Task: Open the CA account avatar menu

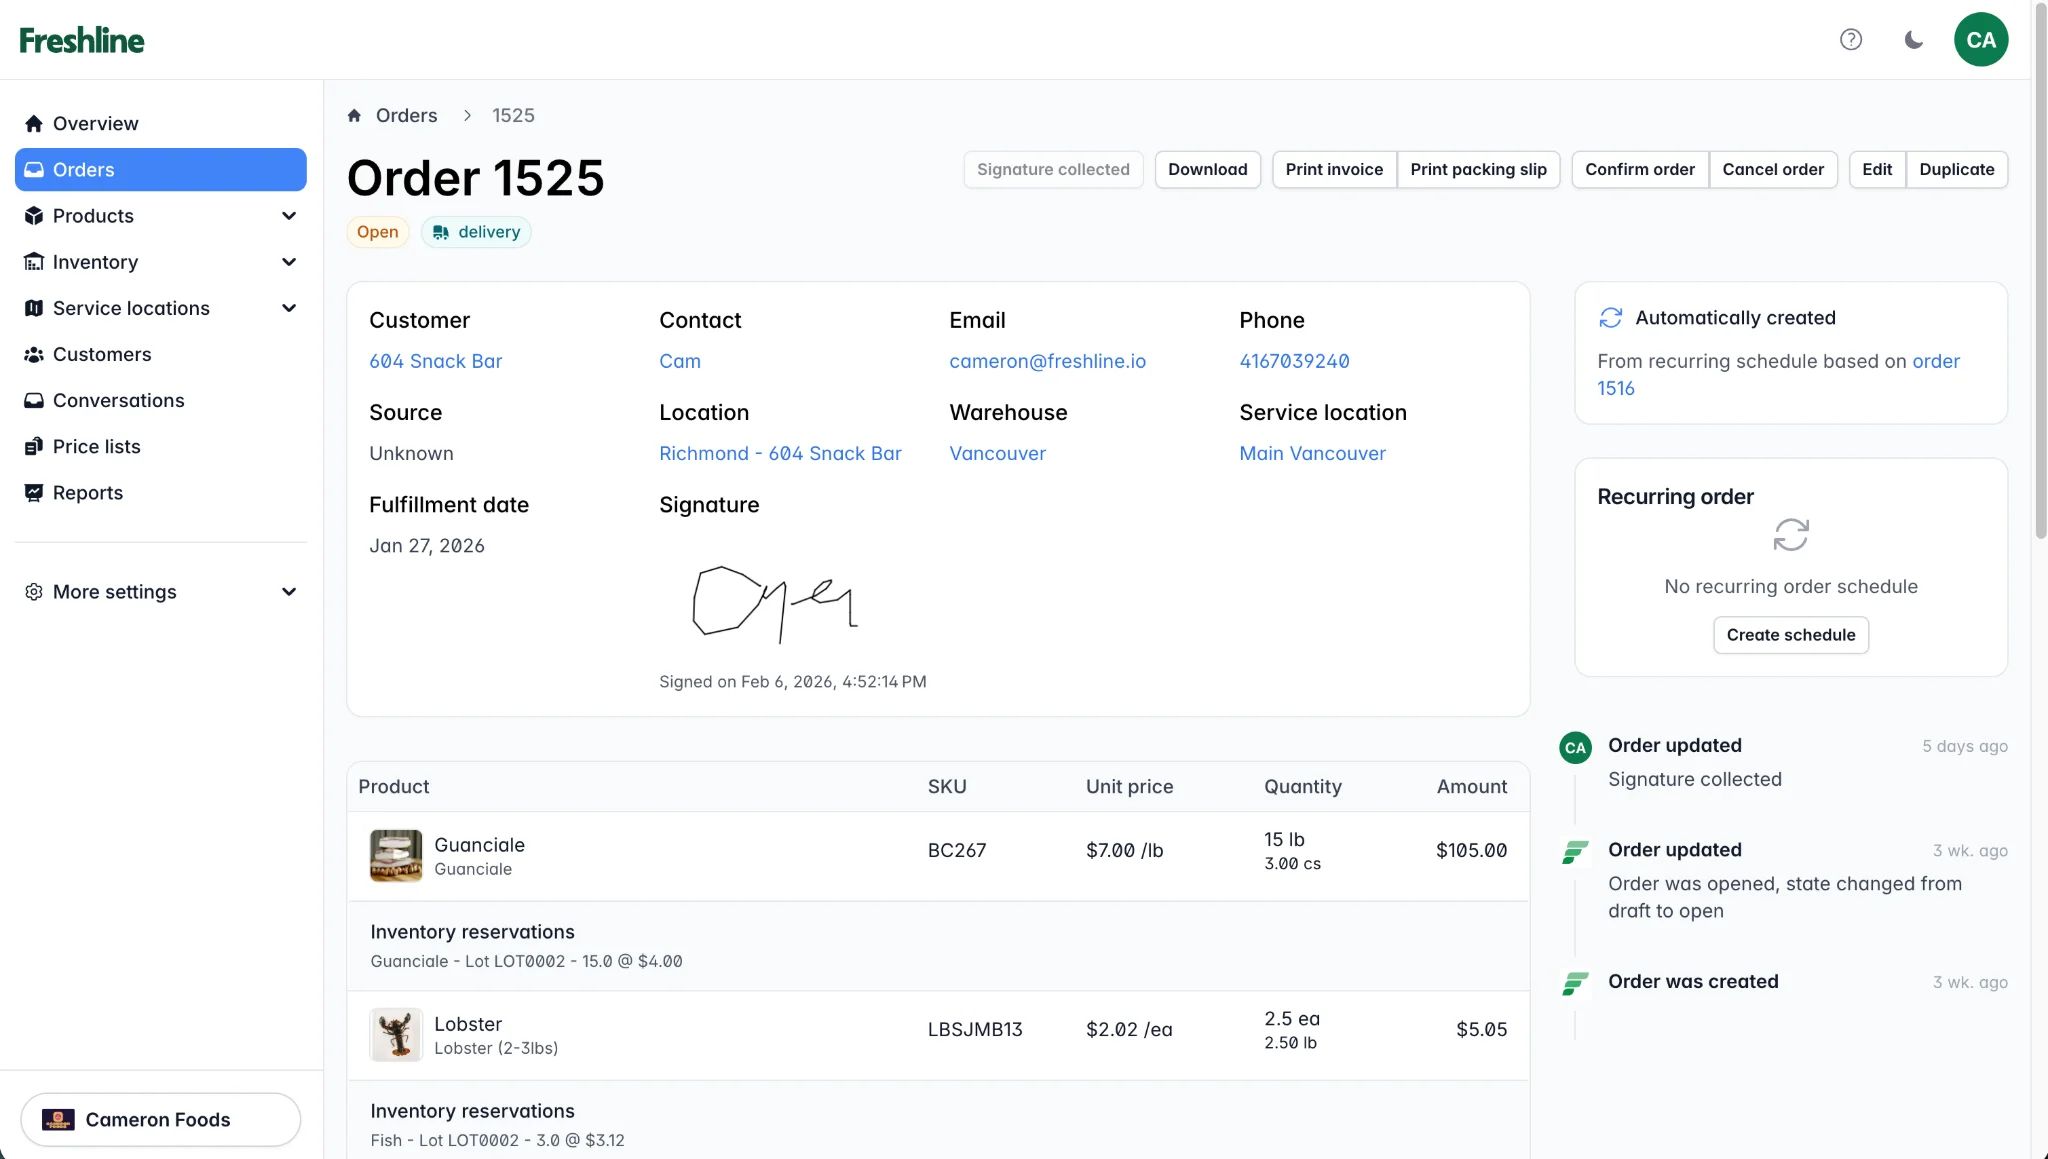Action: tap(1980, 39)
